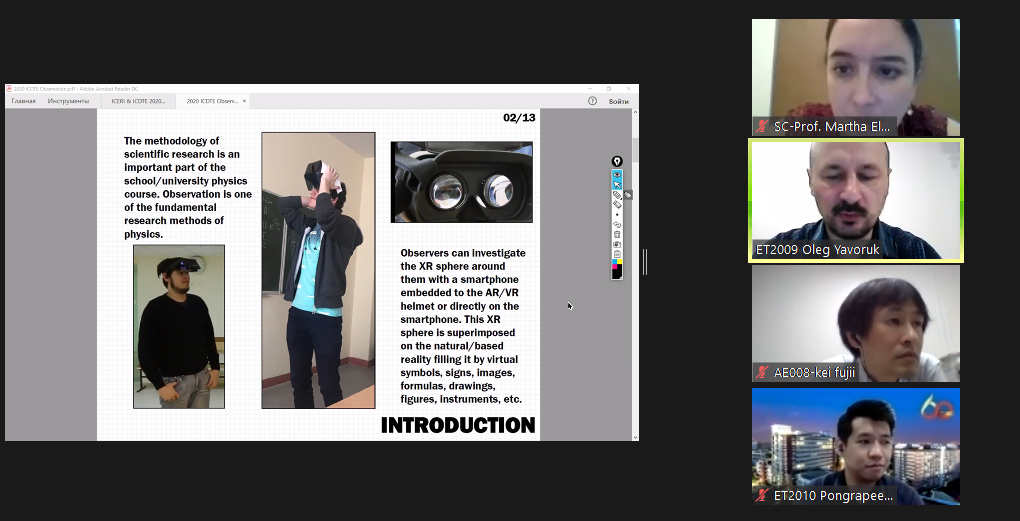Toggle the eye visibility tool in annotation toolbar
This screenshot has height=521, width=1020.
click(617, 175)
